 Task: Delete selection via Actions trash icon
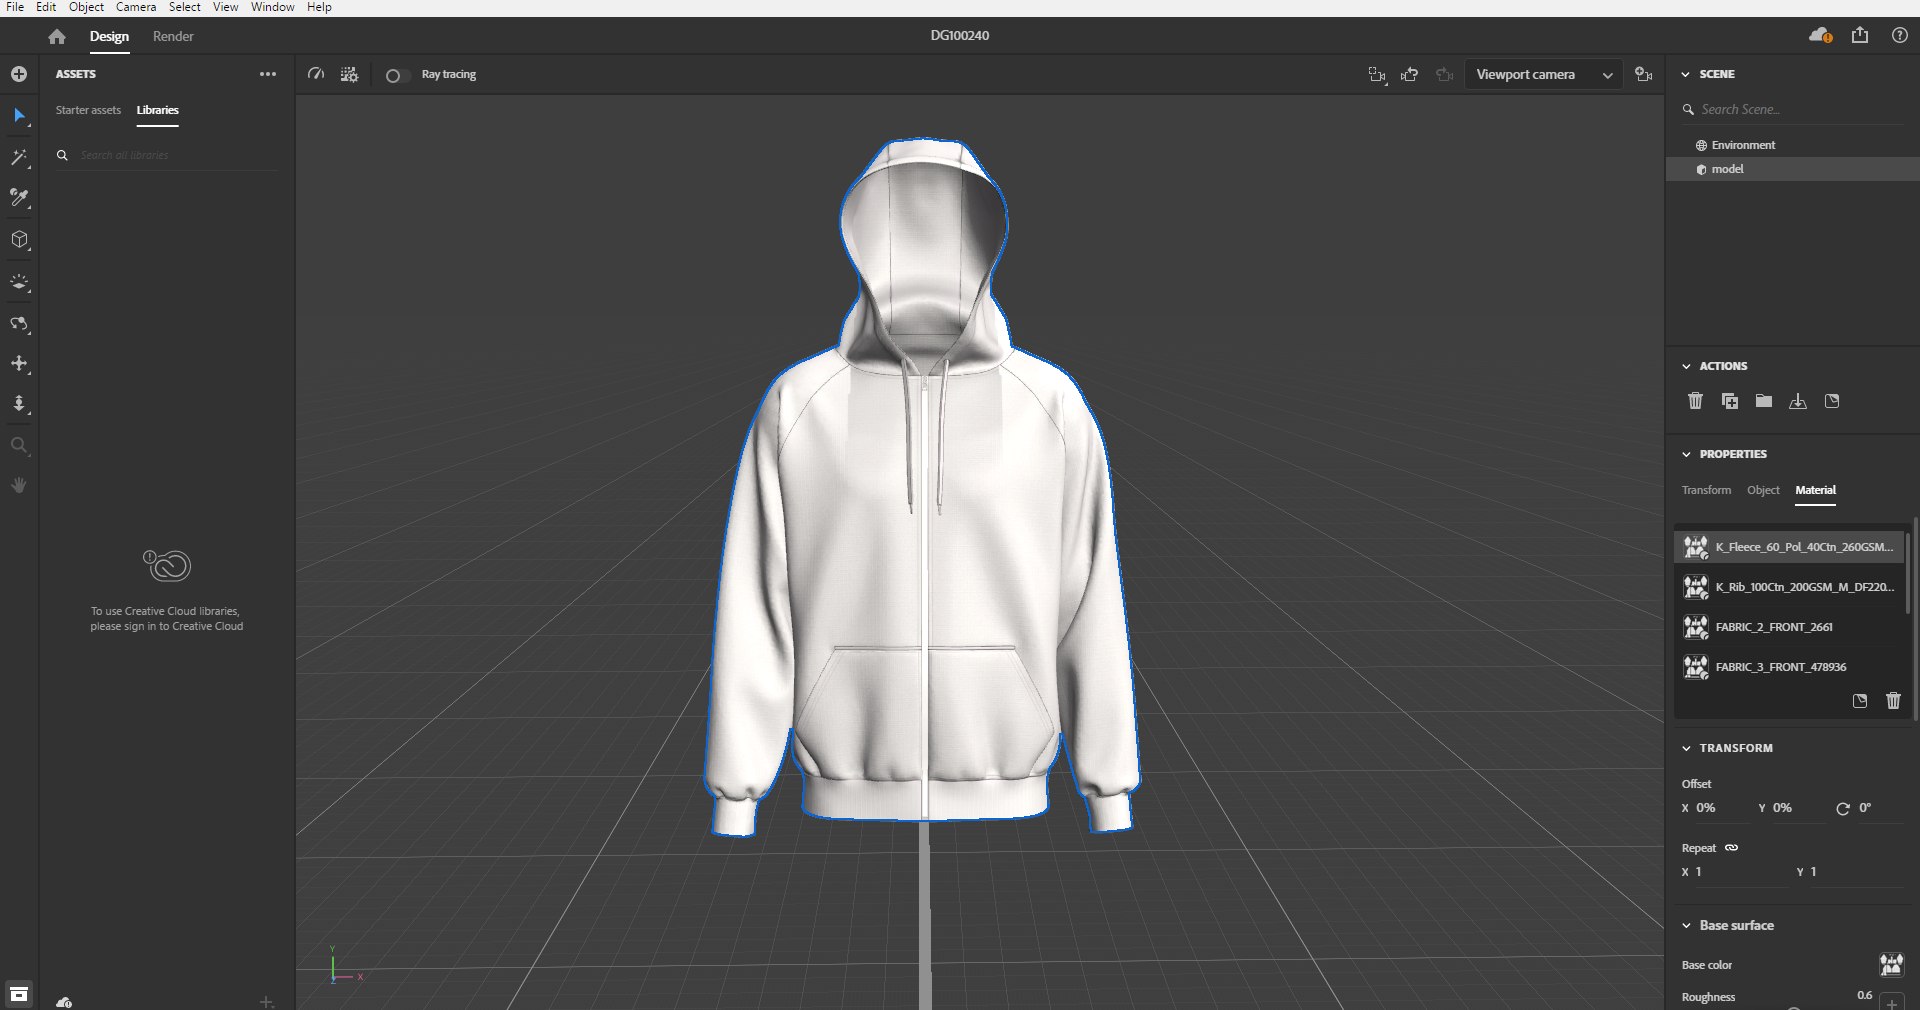[1695, 401]
